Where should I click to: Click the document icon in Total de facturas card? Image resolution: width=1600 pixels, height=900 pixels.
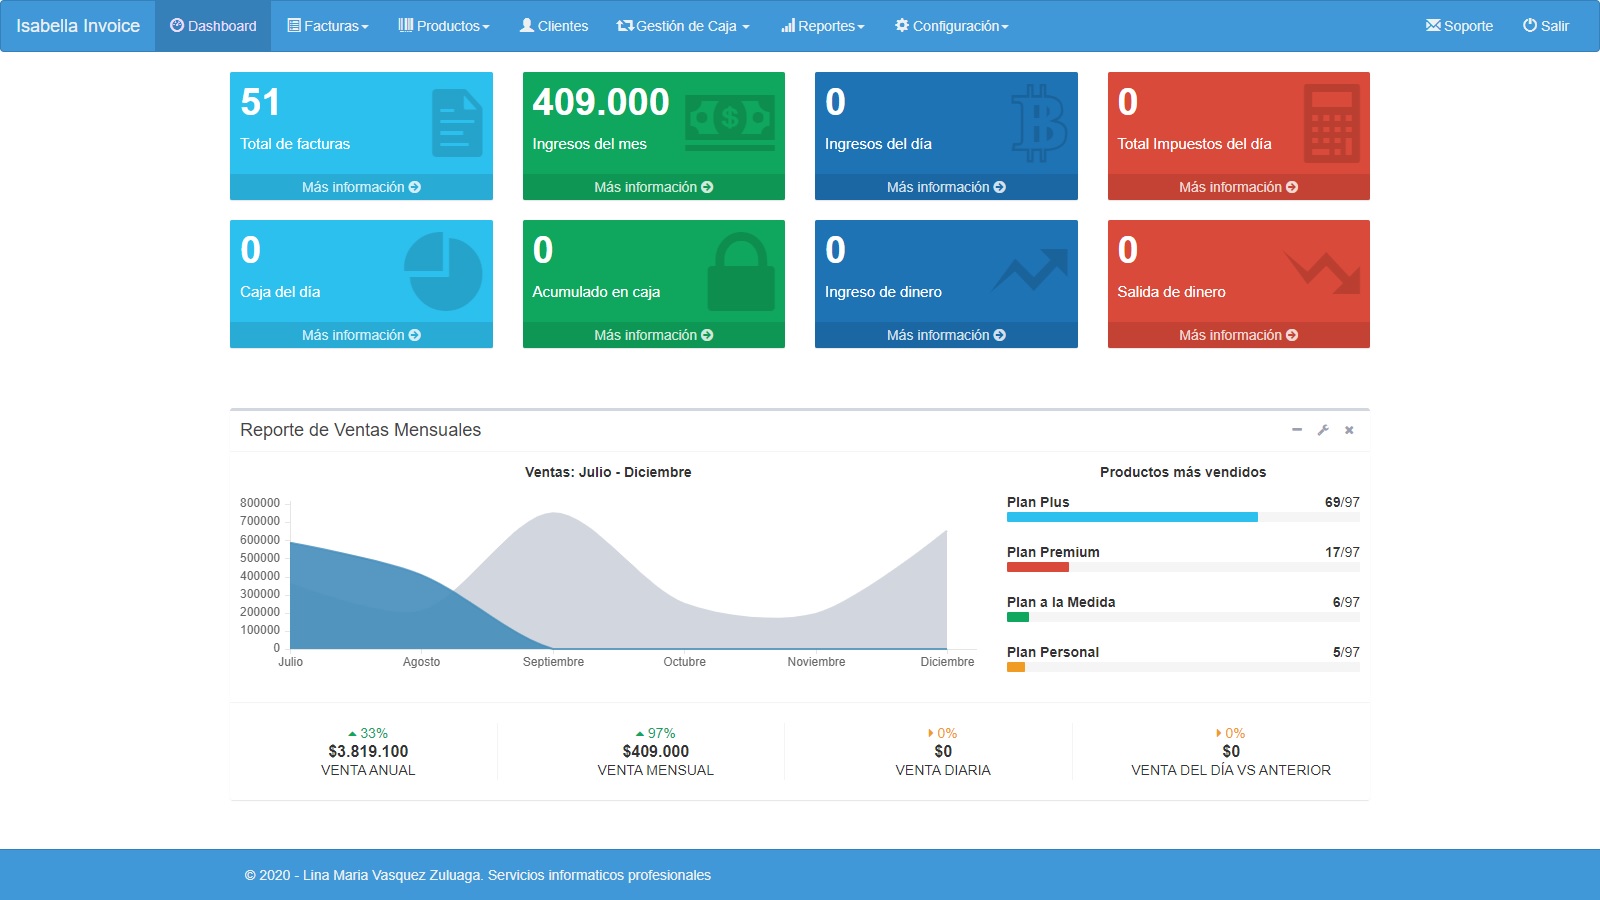(x=457, y=123)
